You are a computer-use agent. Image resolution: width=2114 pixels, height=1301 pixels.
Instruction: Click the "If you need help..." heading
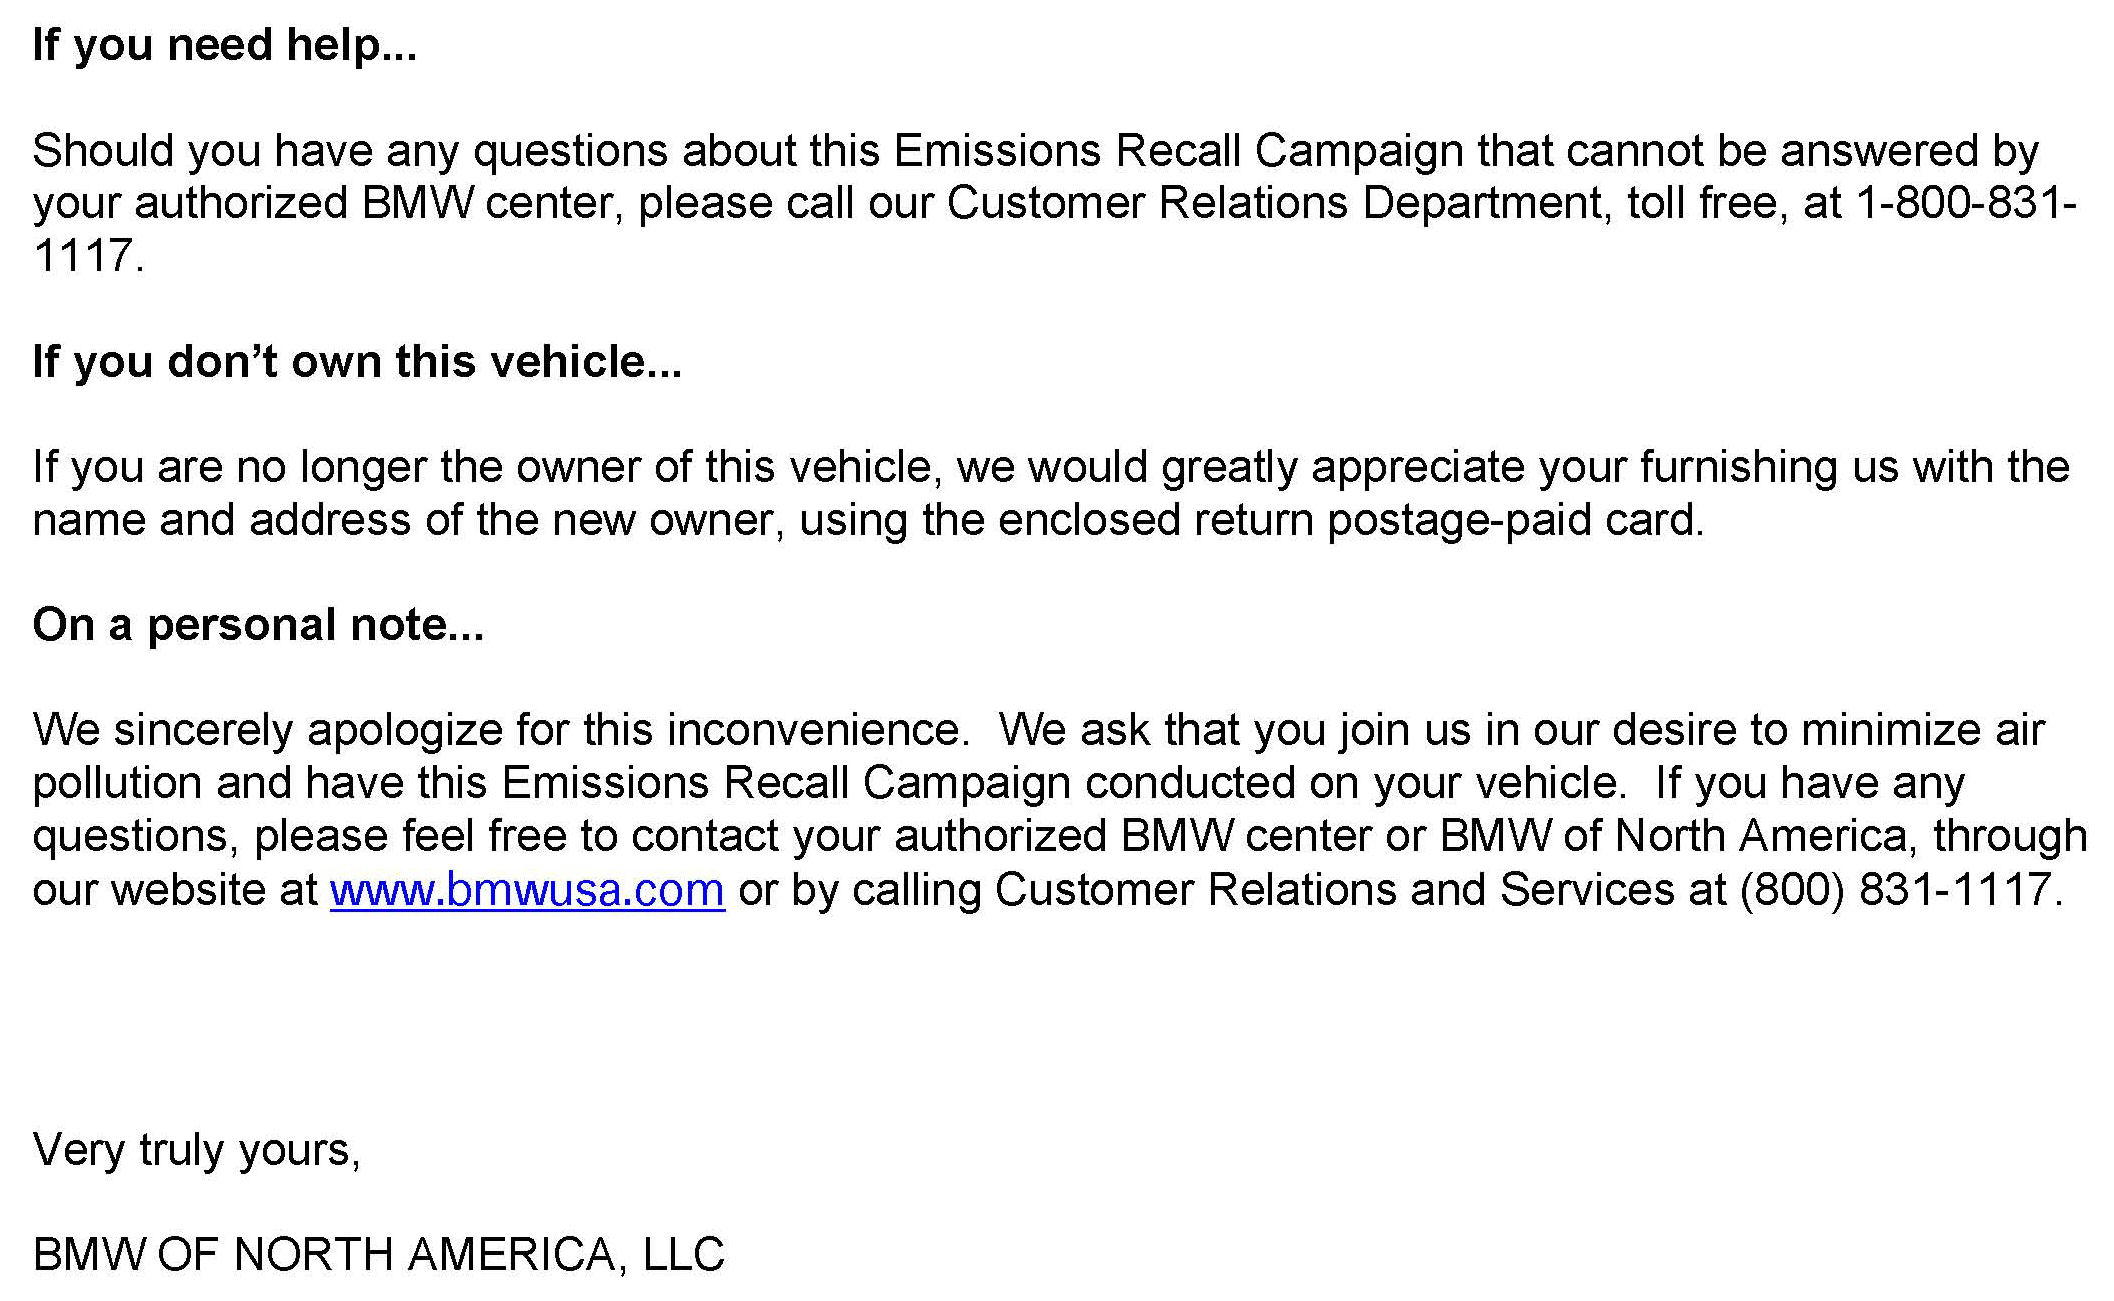(x=224, y=45)
